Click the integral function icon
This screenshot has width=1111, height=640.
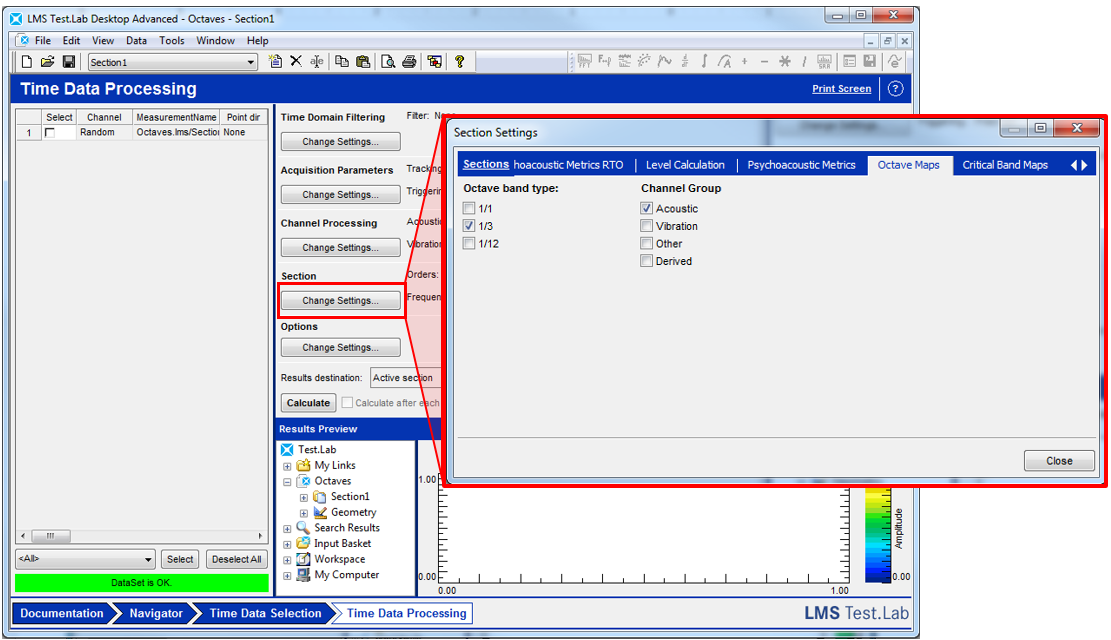point(704,62)
